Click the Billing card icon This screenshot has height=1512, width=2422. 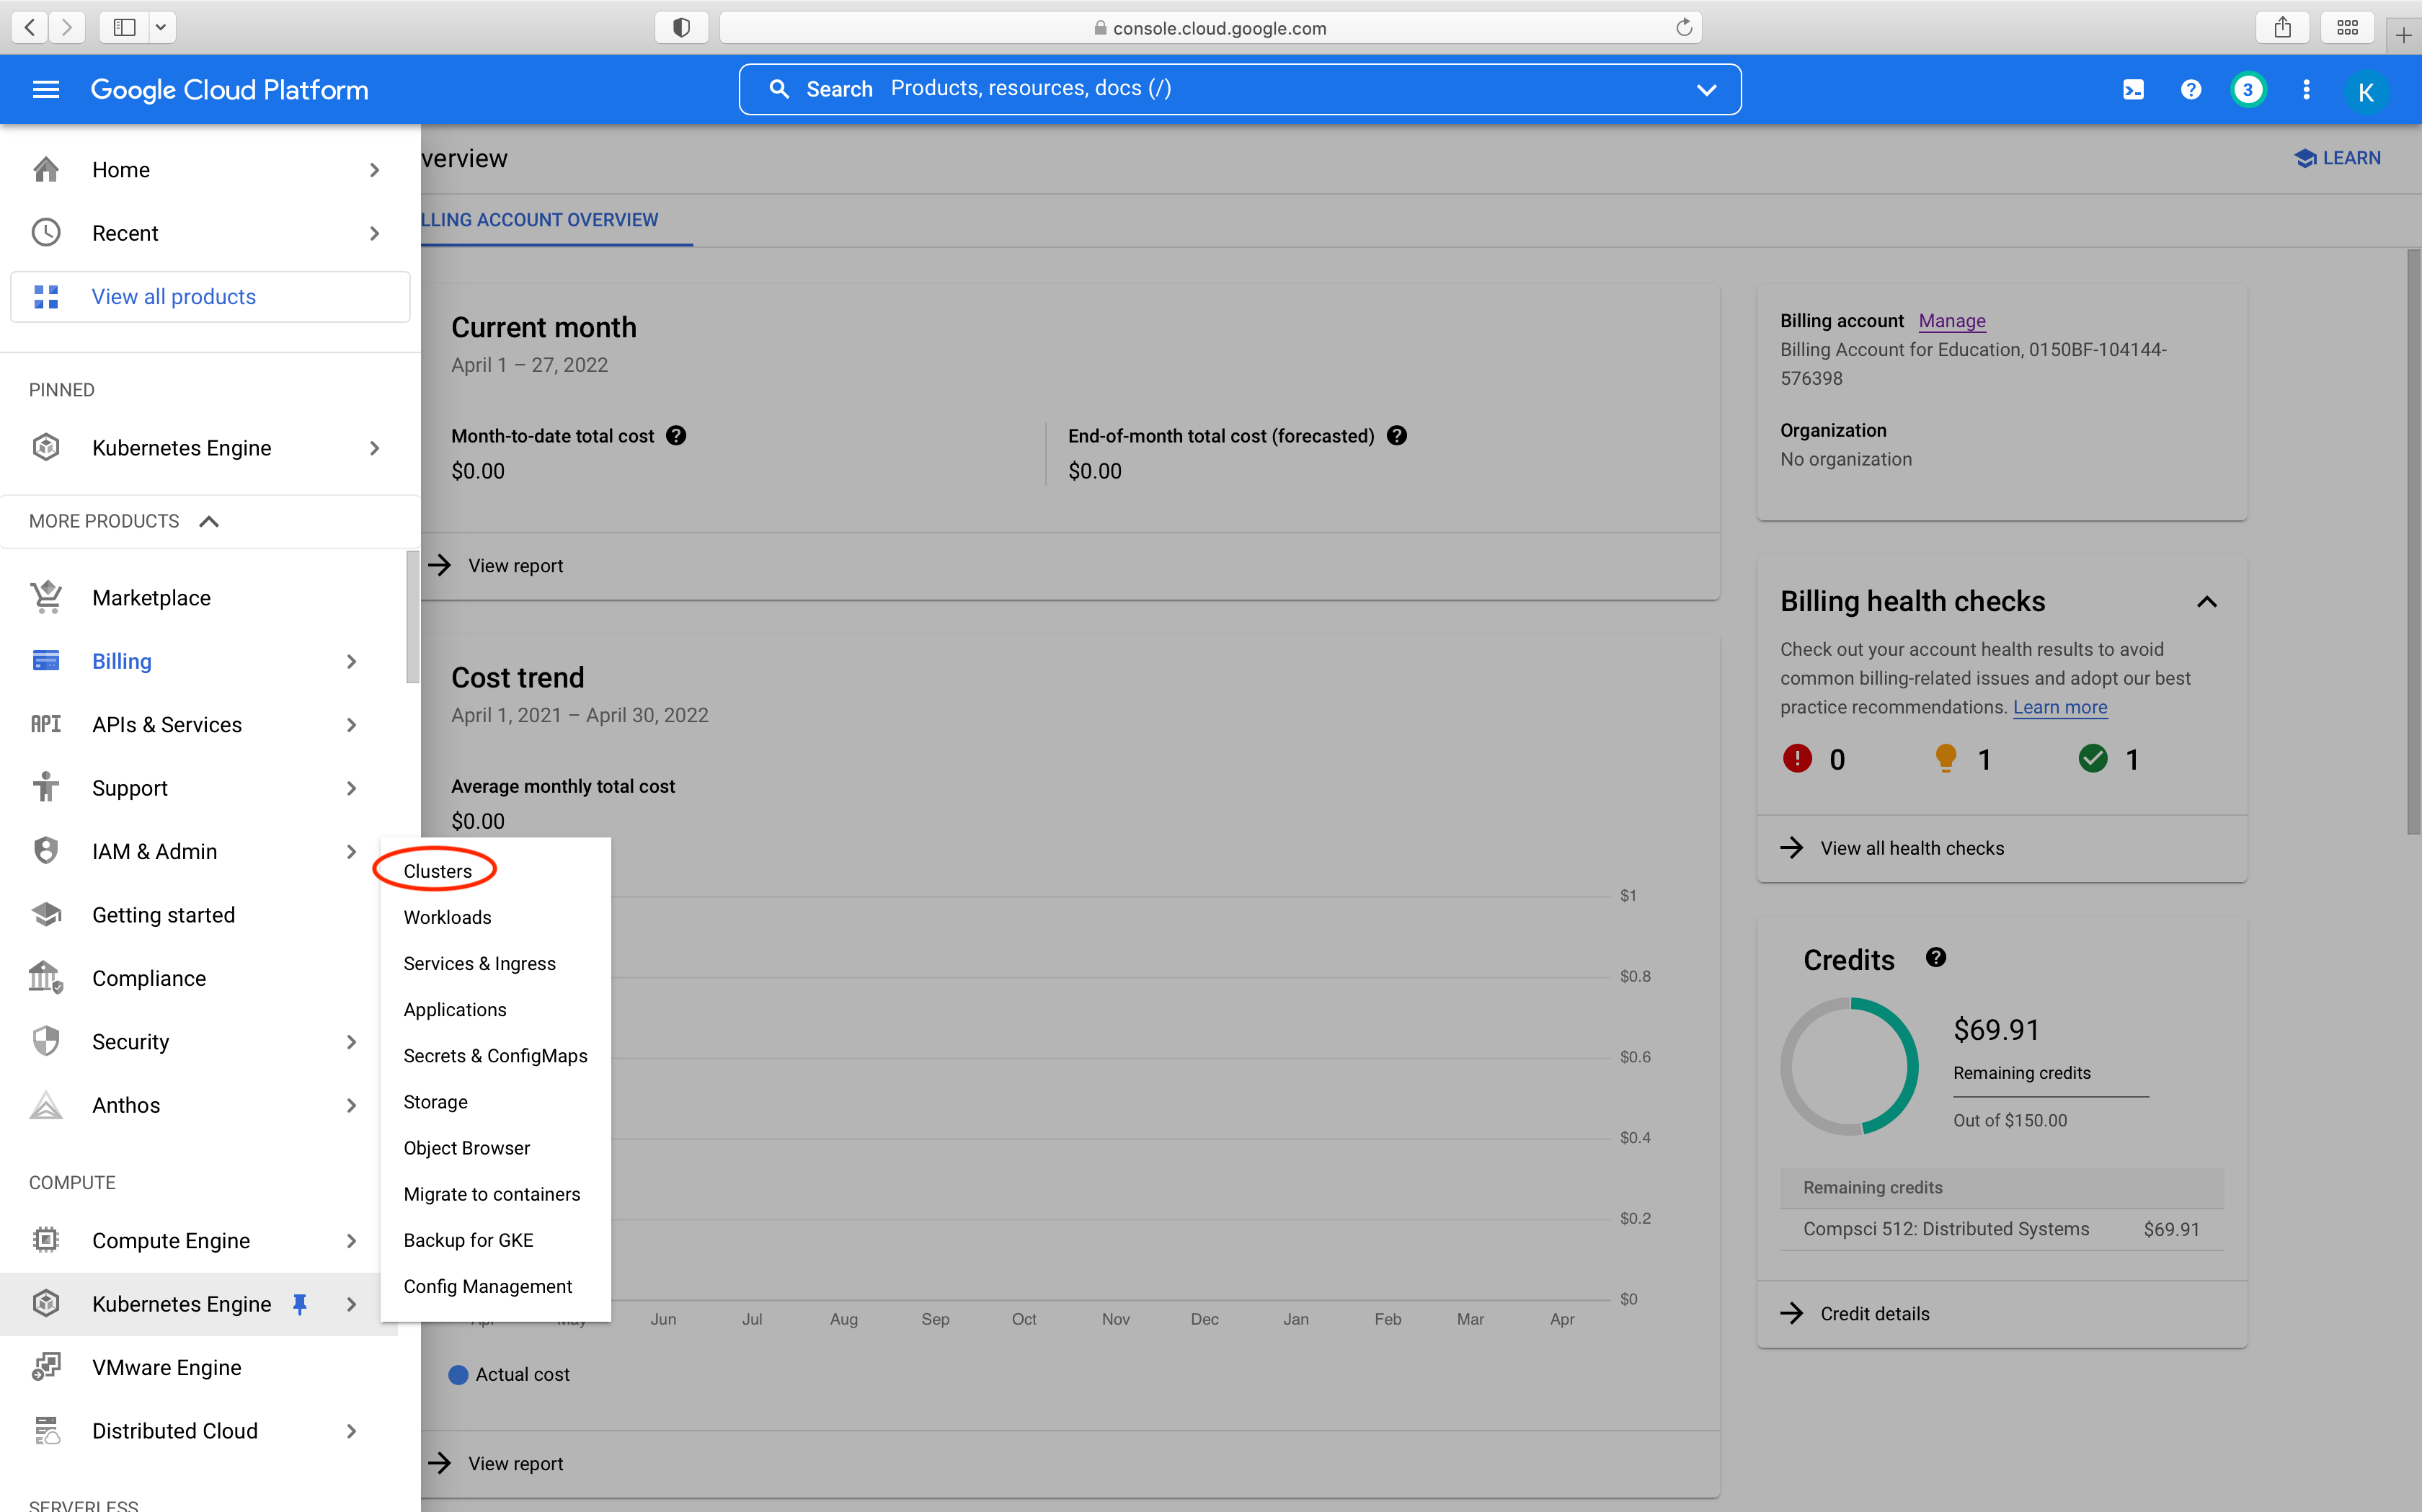(46, 661)
